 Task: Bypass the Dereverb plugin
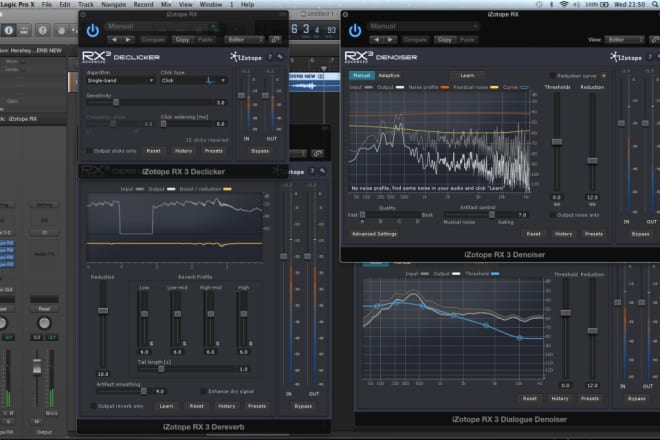point(303,406)
